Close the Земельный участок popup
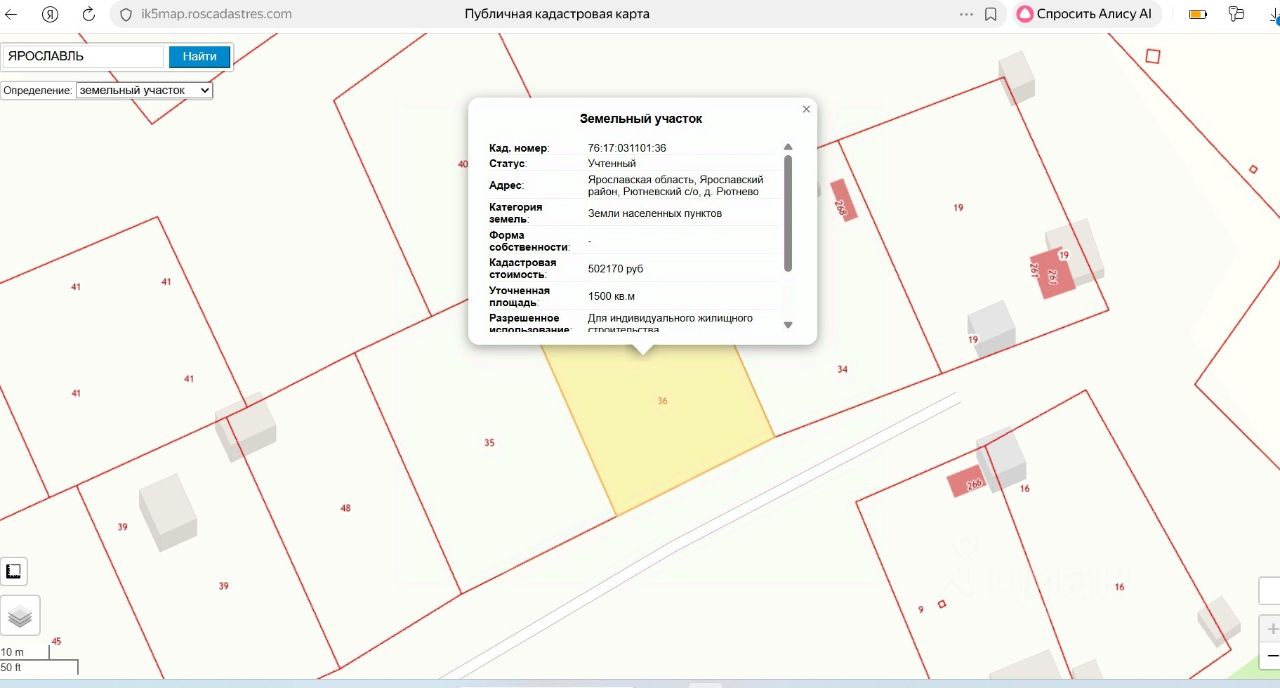The width and height of the screenshot is (1280, 688). point(806,109)
